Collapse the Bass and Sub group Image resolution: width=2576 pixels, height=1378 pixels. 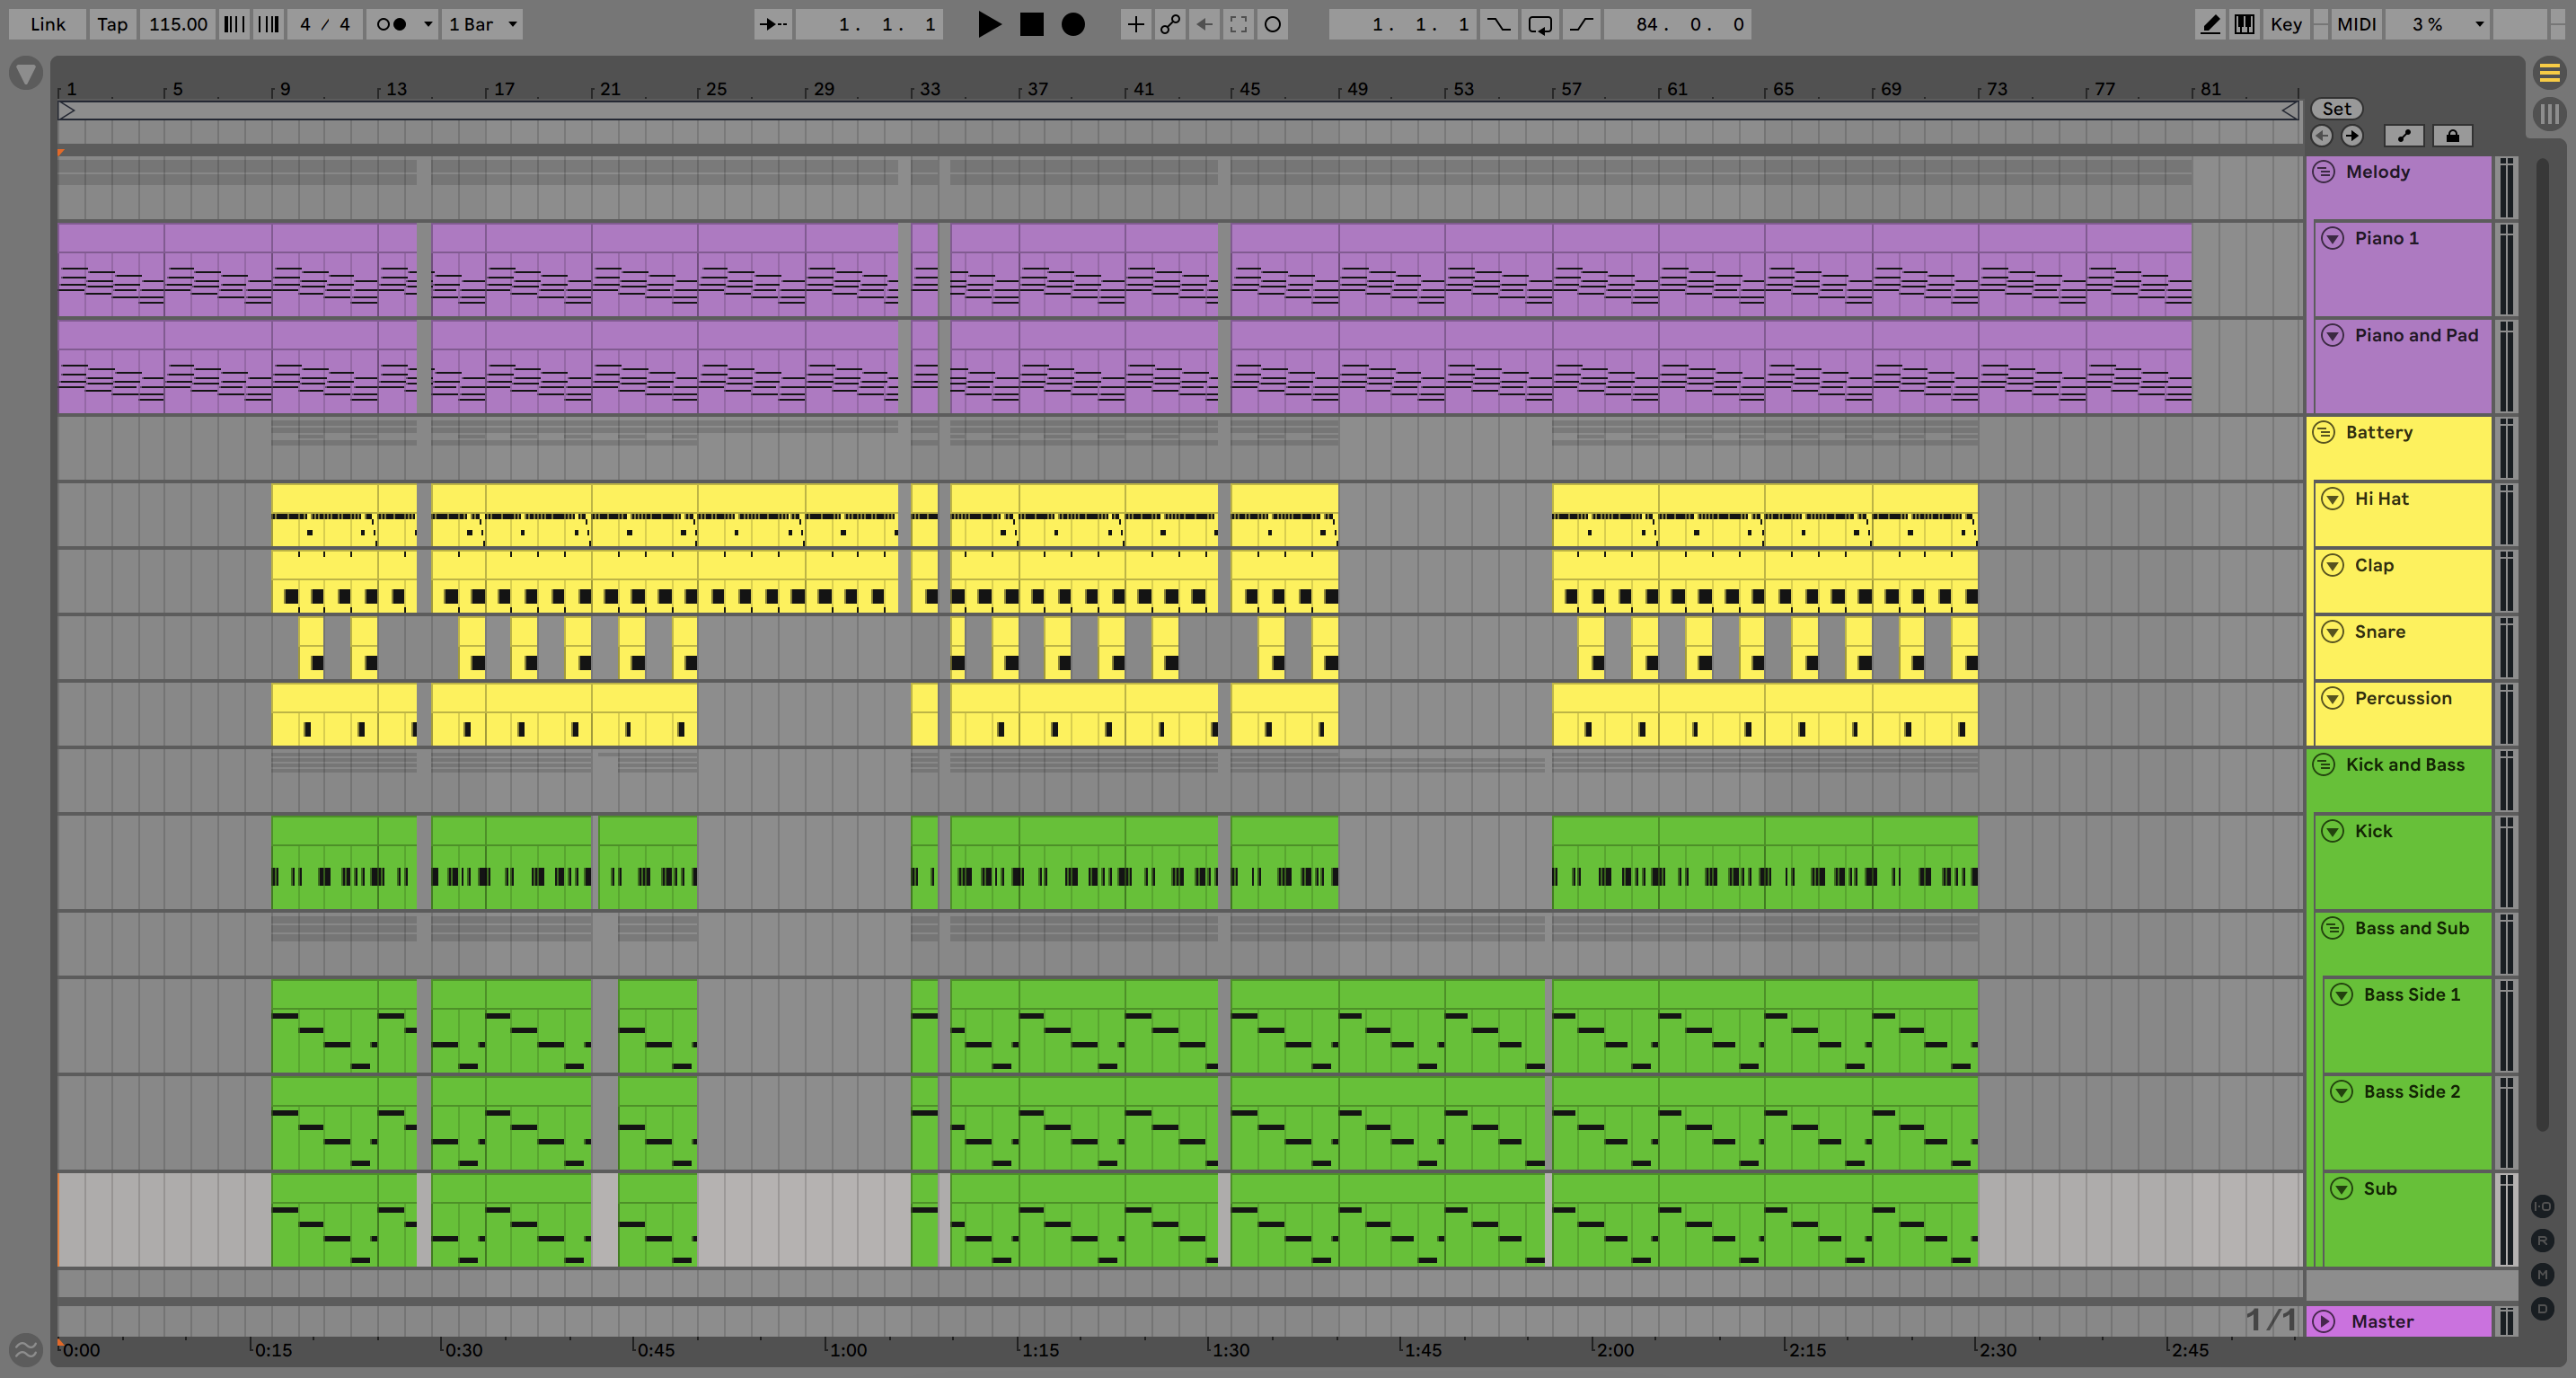click(2332, 928)
